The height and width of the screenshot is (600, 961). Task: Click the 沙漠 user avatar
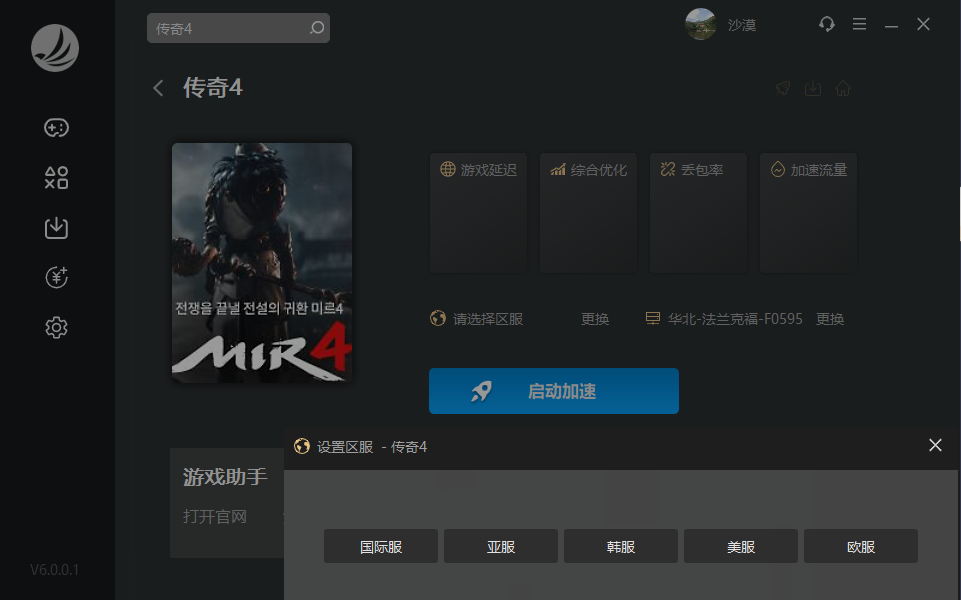[x=701, y=25]
